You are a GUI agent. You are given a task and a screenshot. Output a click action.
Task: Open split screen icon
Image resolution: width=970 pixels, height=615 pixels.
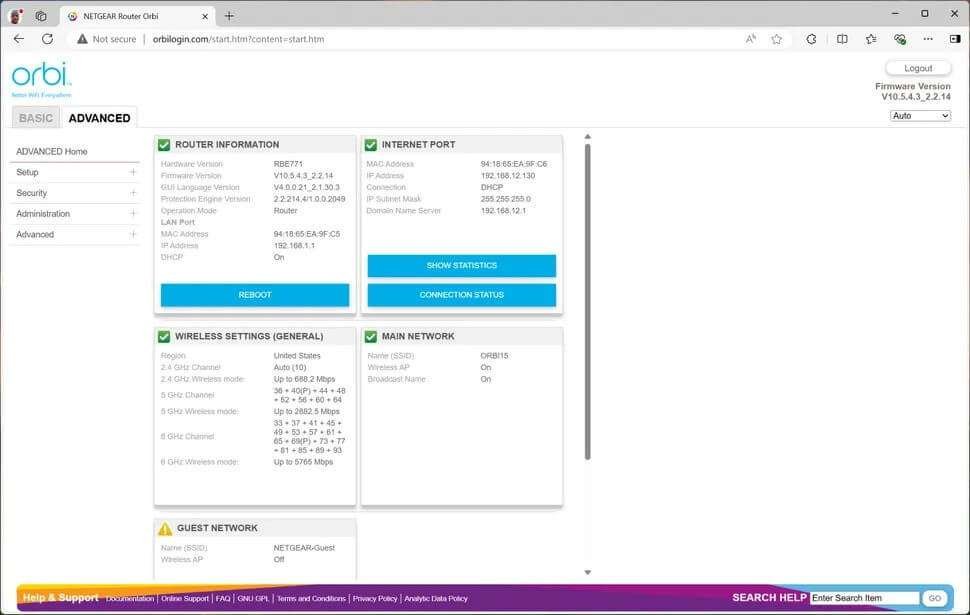[842, 39]
